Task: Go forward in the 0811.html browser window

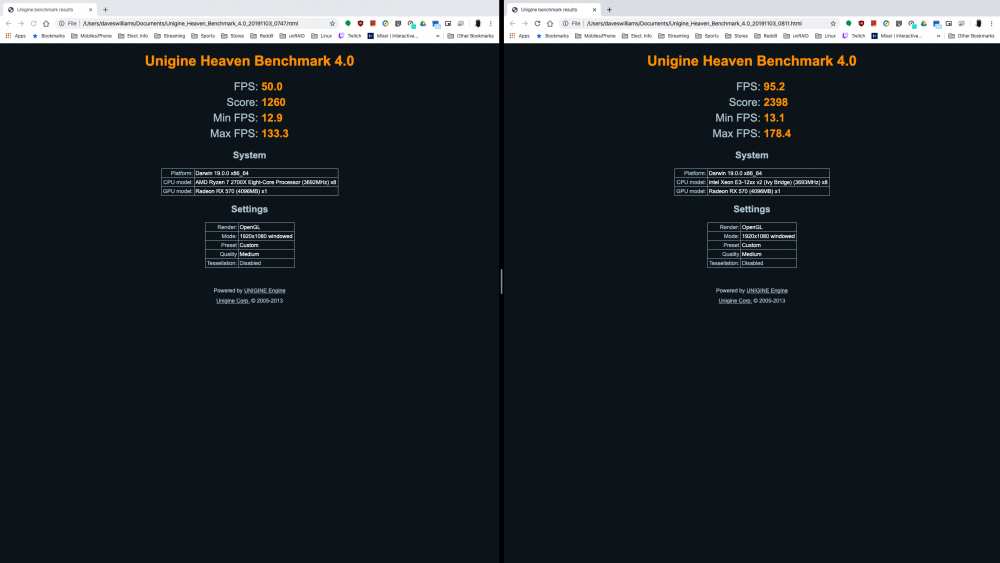Action: point(524,24)
